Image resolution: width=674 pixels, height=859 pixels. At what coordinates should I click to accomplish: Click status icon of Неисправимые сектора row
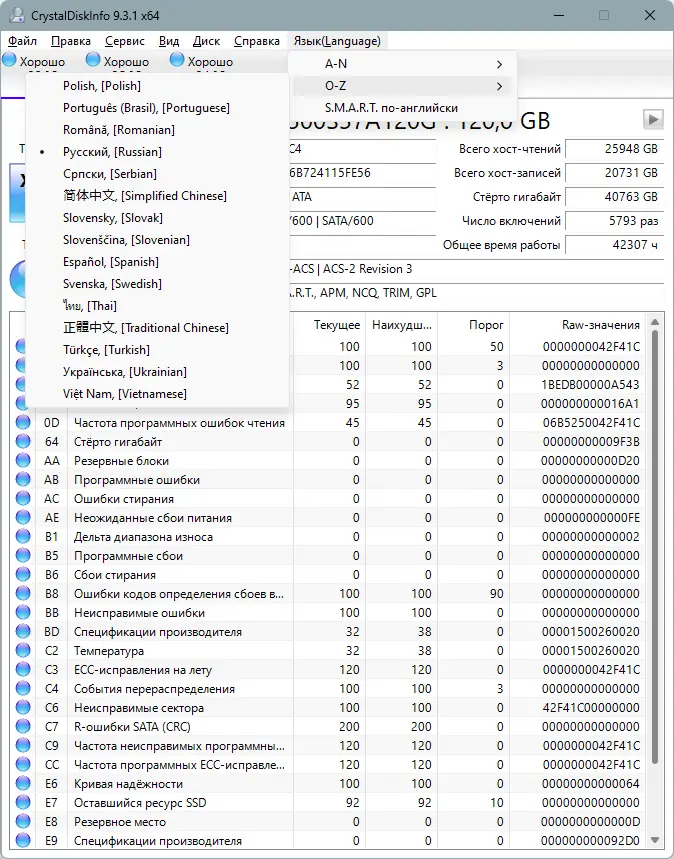coord(23,707)
